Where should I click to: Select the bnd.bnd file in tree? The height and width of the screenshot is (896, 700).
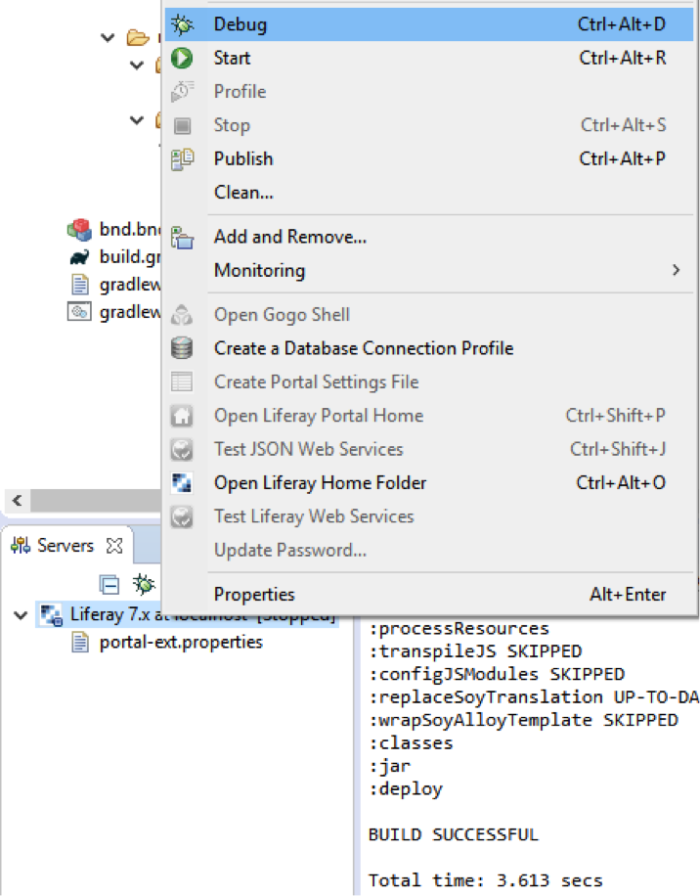coord(130,229)
